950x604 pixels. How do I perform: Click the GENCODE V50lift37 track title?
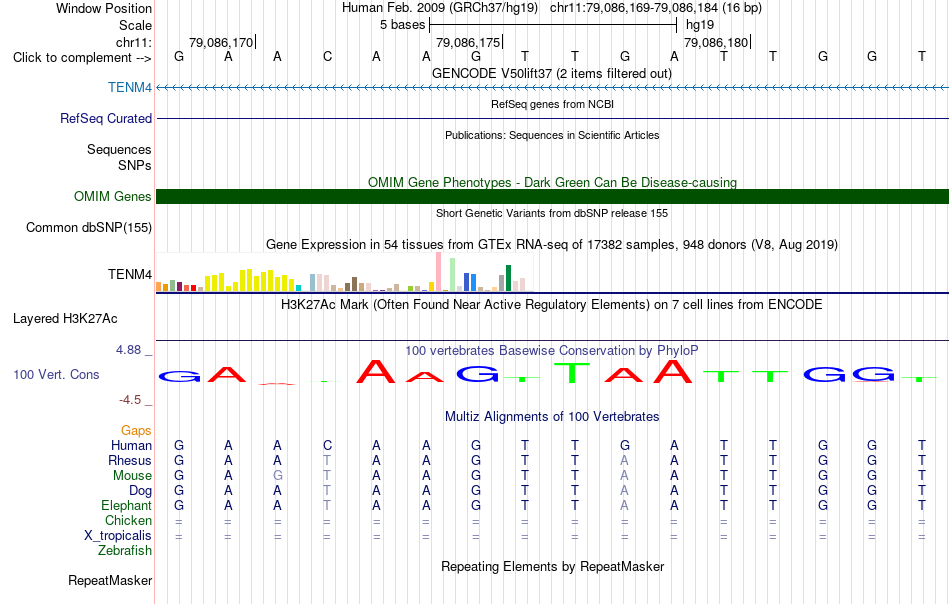point(551,73)
